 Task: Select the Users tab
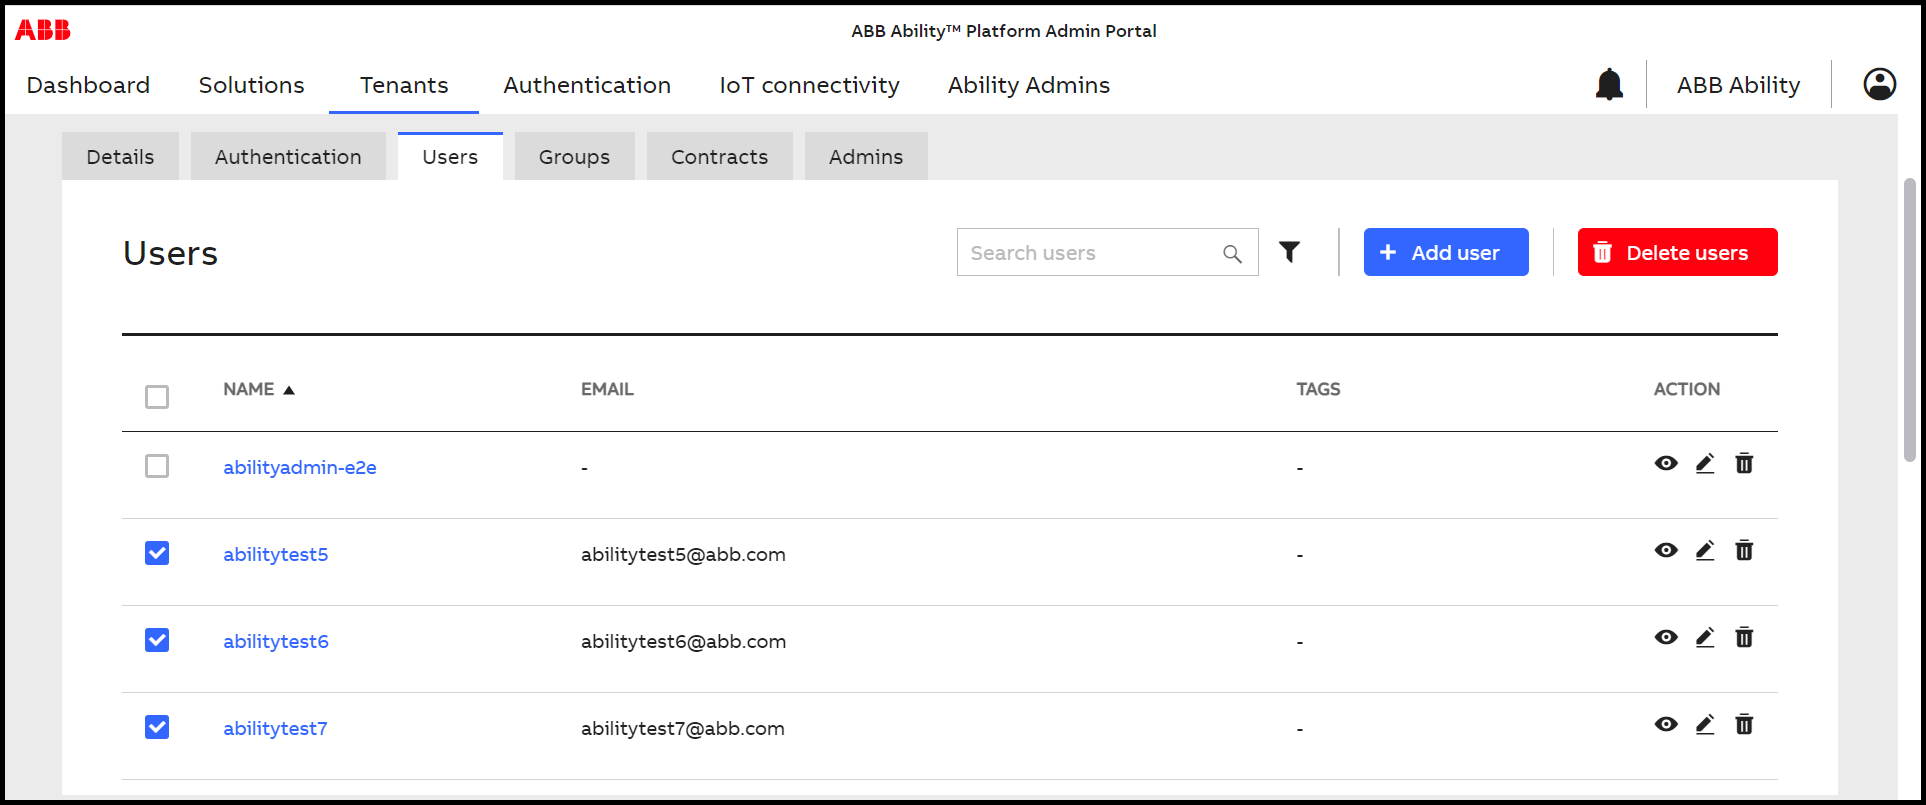[450, 157]
